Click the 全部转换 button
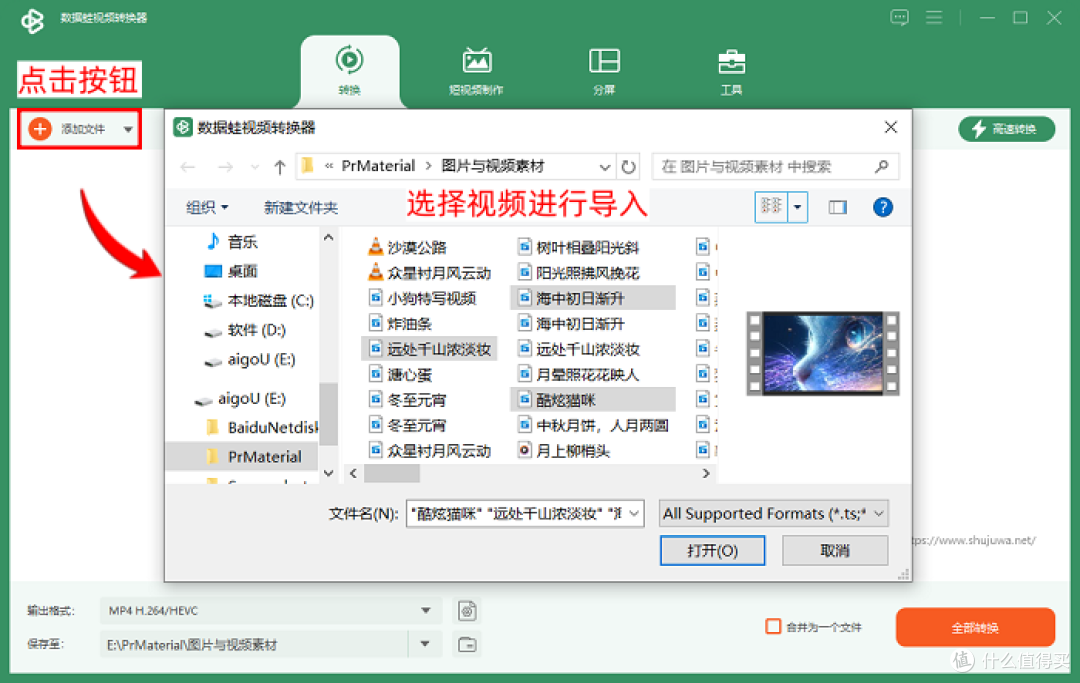Screen dimensions: 1080x683 (x=975, y=627)
